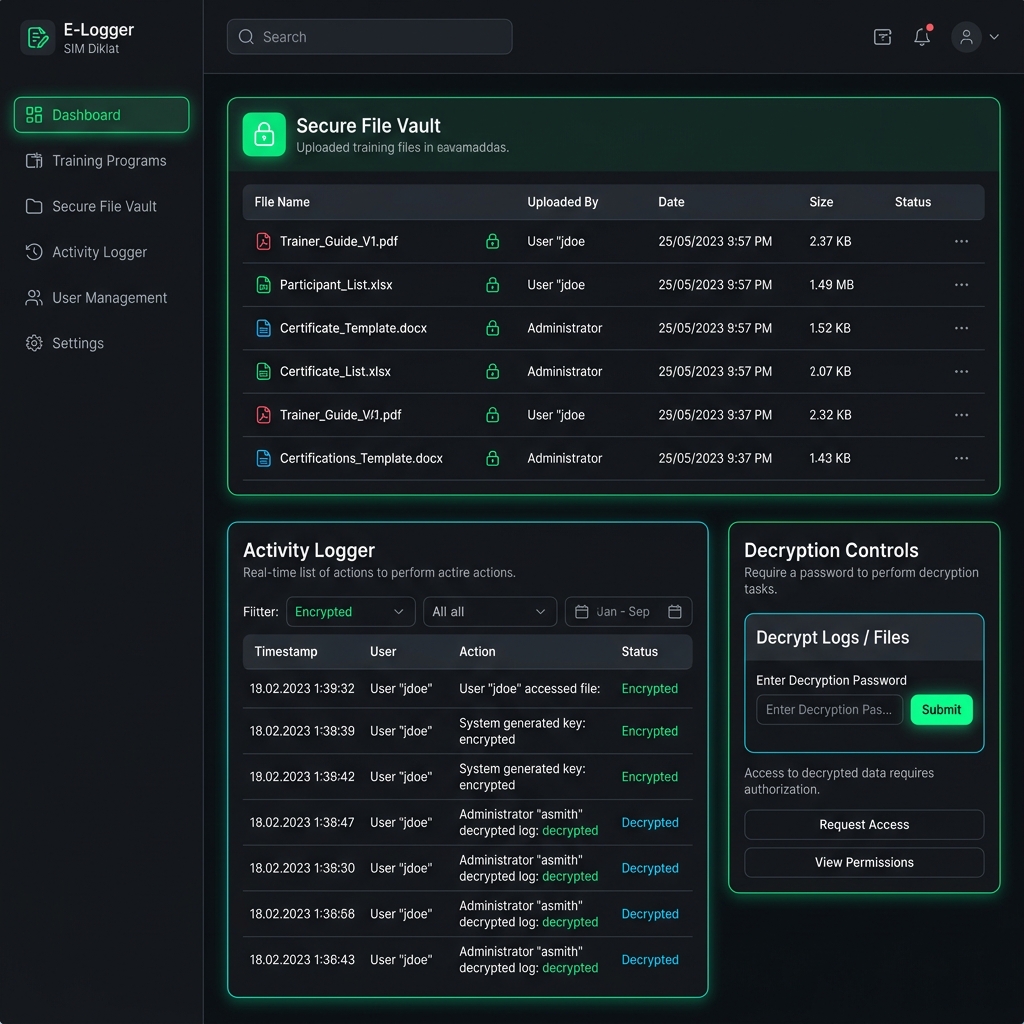Click the Search input field

369,37
